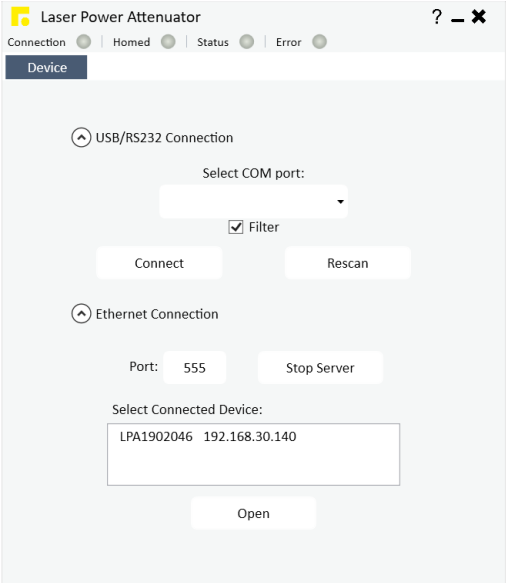Viewport: 506px width, 583px height.
Task: Open the selected connected device
Action: 254,513
